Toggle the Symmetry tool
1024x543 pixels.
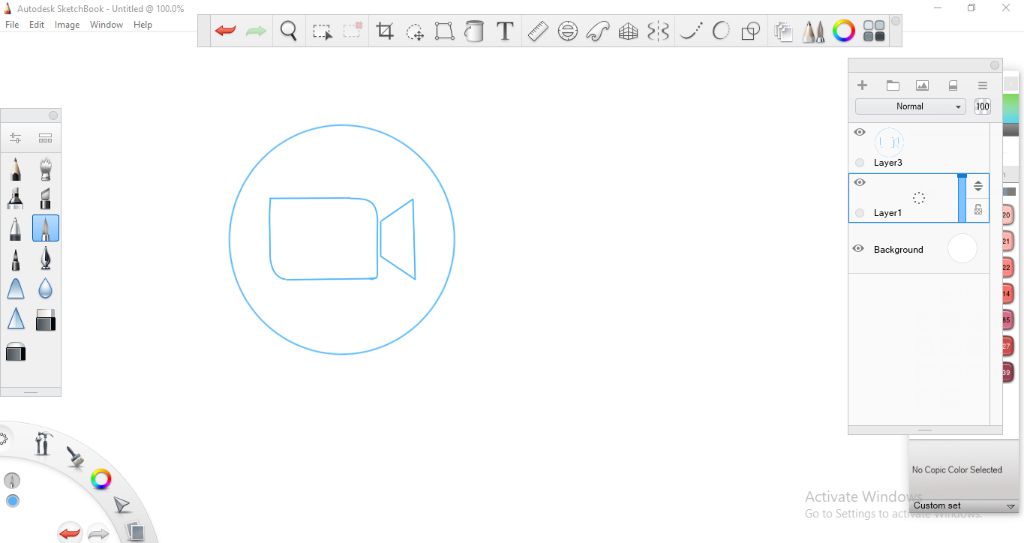(x=658, y=31)
